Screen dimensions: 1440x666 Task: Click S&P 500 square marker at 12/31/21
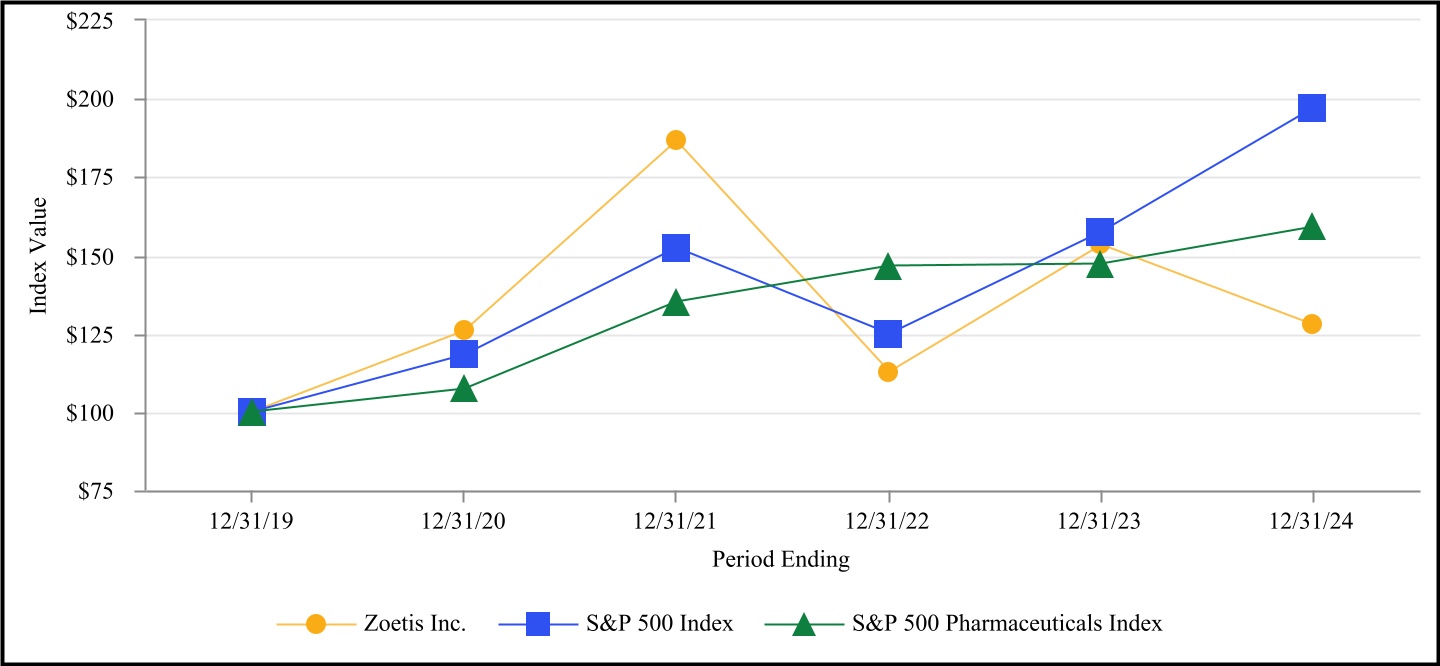676,247
